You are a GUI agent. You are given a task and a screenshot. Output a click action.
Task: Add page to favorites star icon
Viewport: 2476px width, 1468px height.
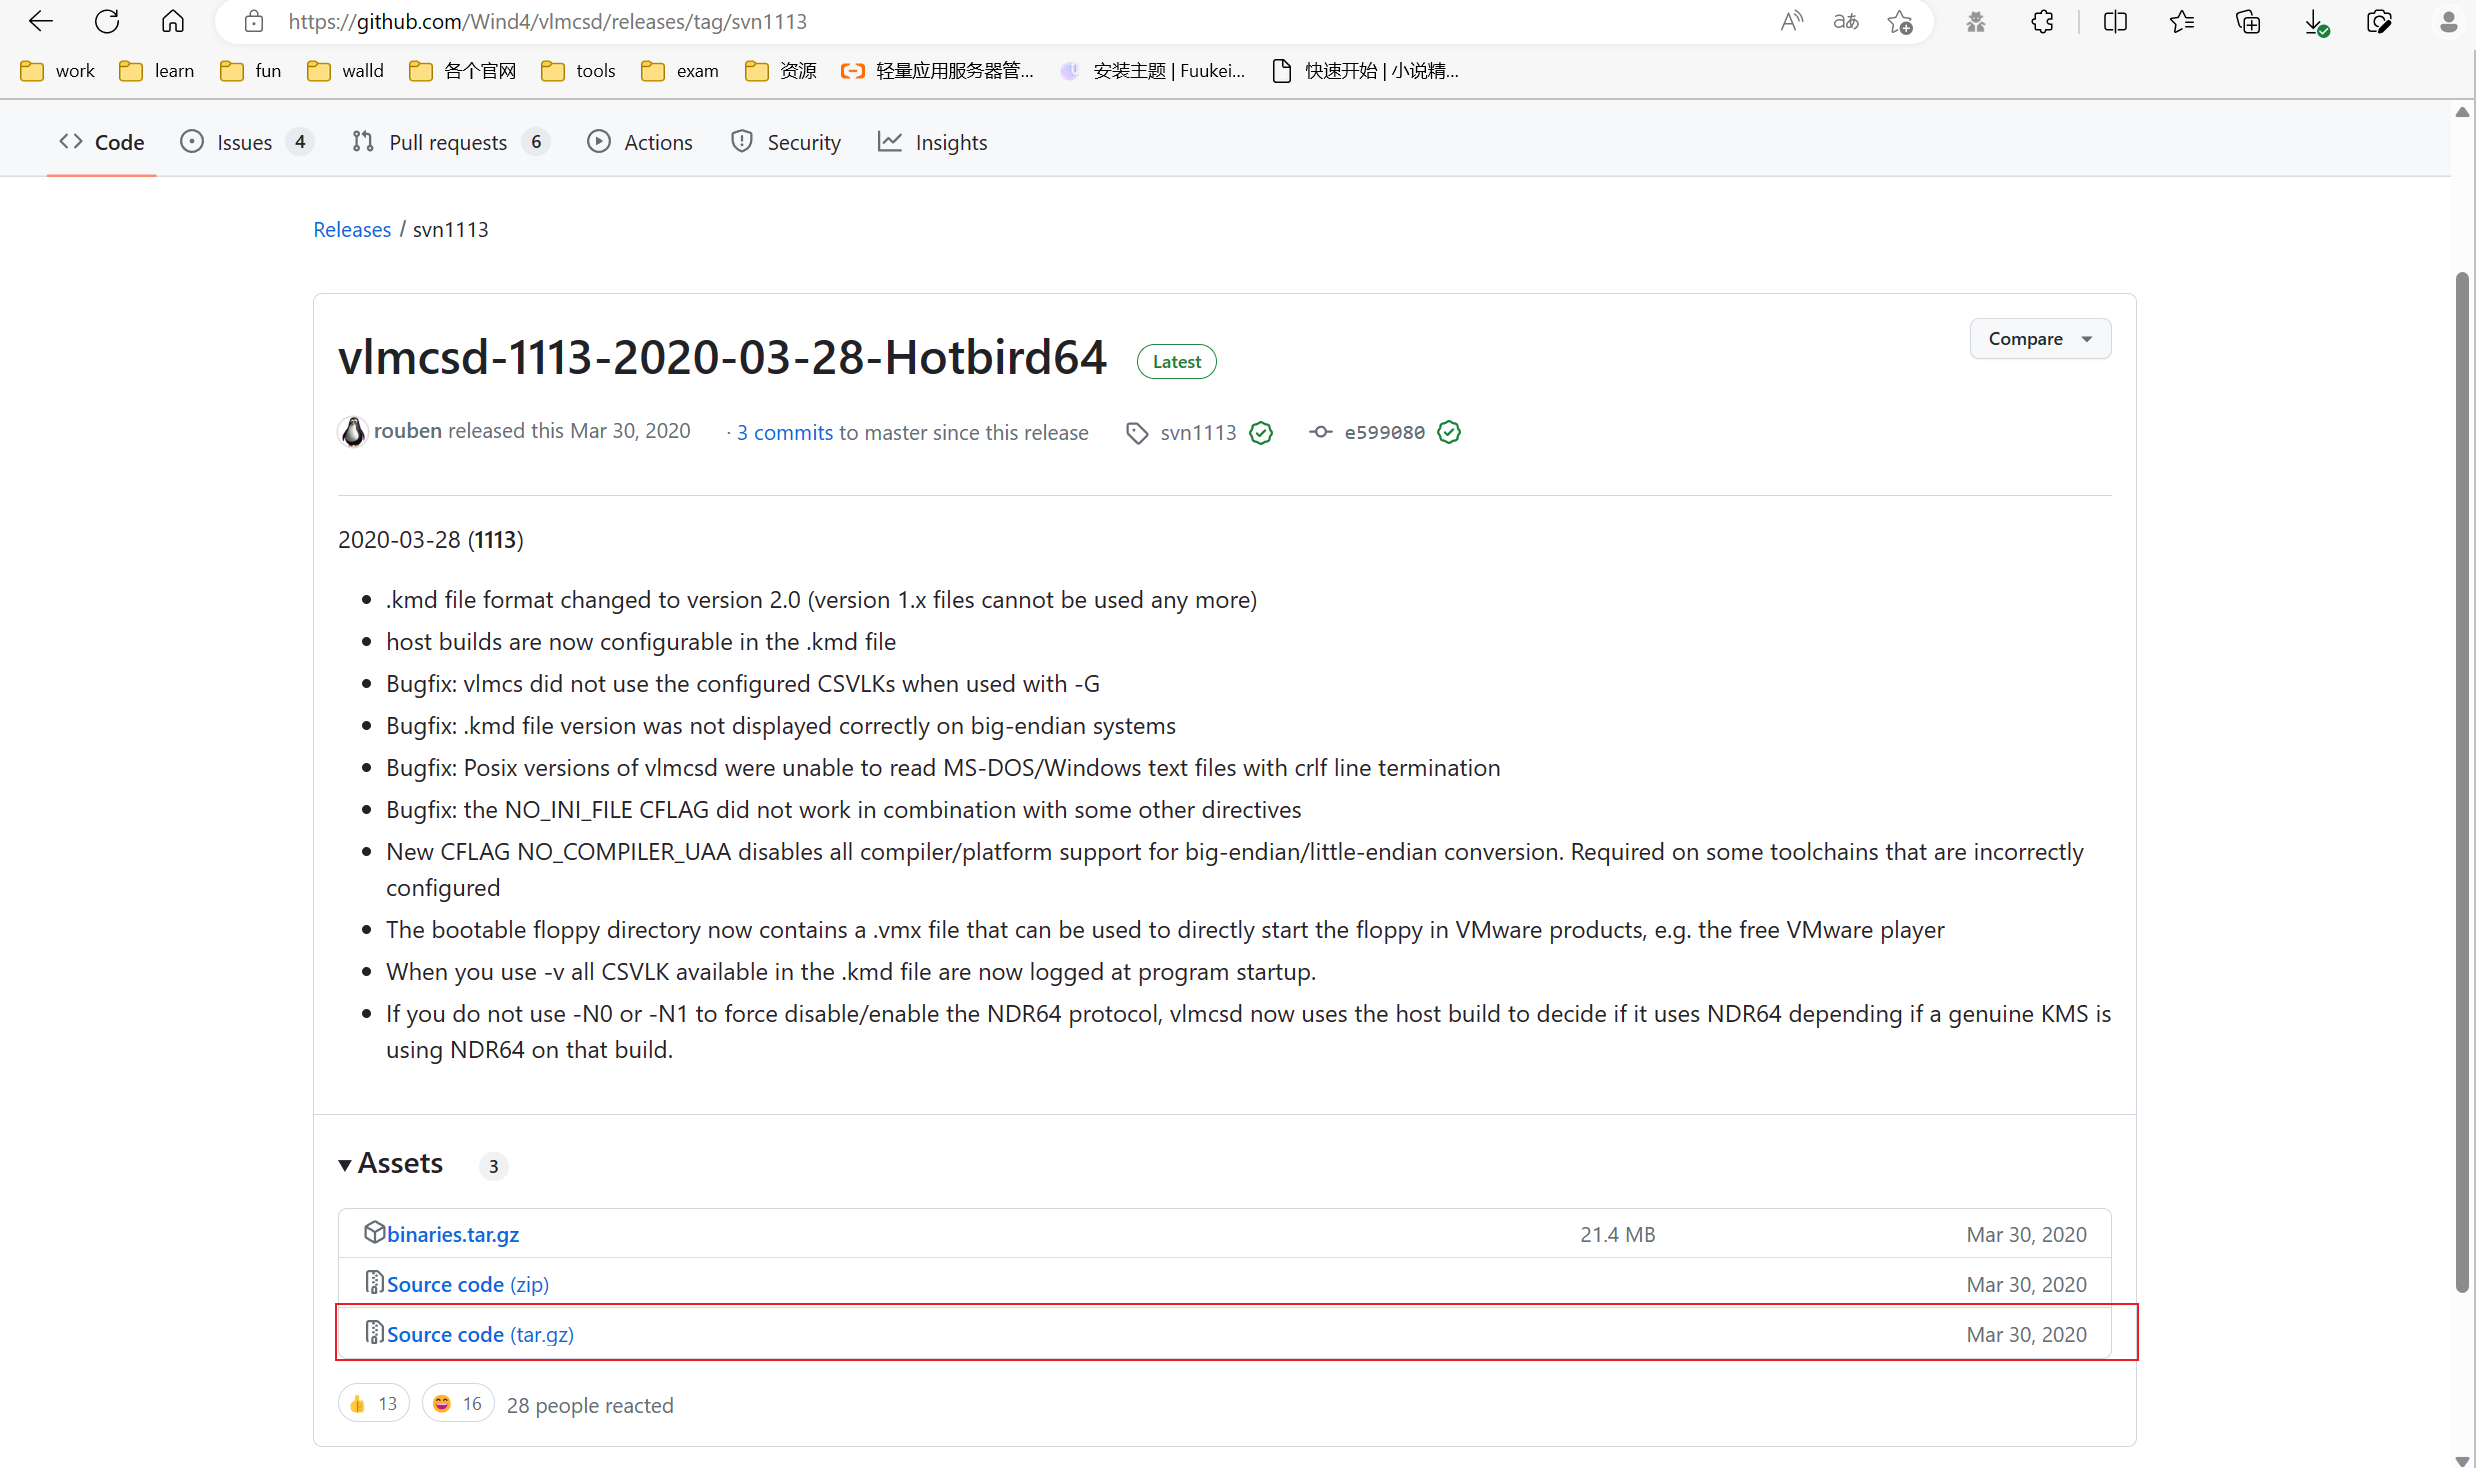tap(1900, 21)
